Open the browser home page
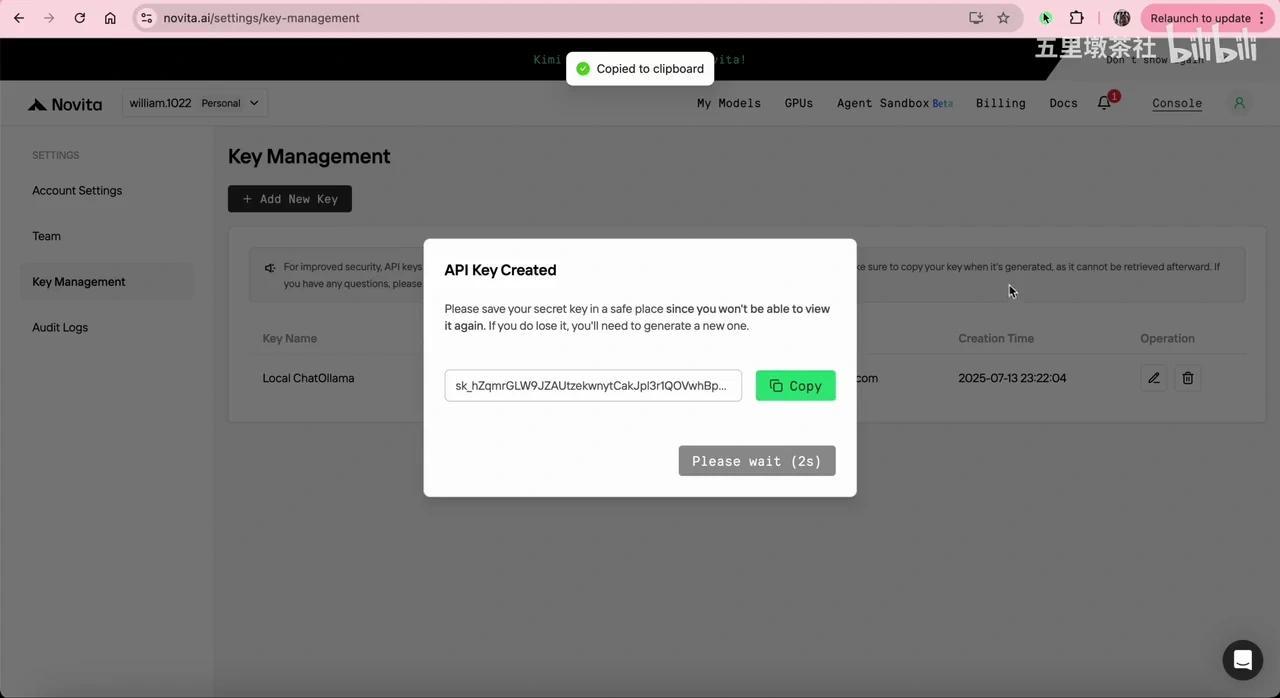The image size is (1280, 698). click(110, 18)
